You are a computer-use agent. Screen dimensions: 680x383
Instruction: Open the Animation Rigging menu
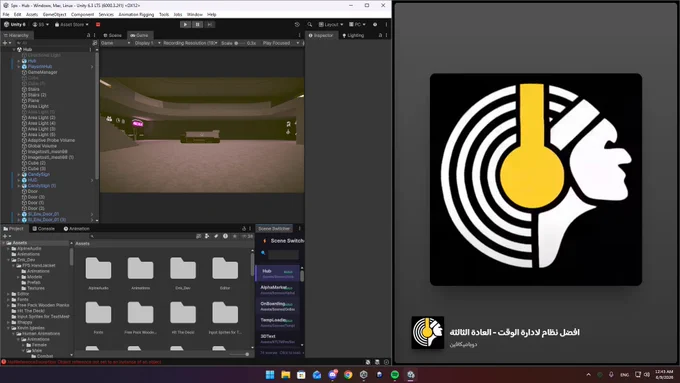pos(136,14)
